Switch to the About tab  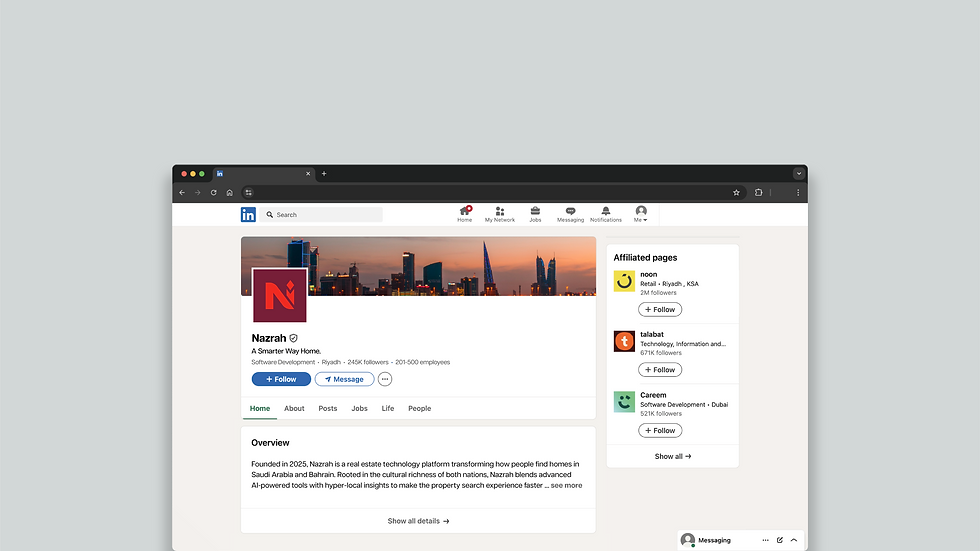click(x=294, y=409)
